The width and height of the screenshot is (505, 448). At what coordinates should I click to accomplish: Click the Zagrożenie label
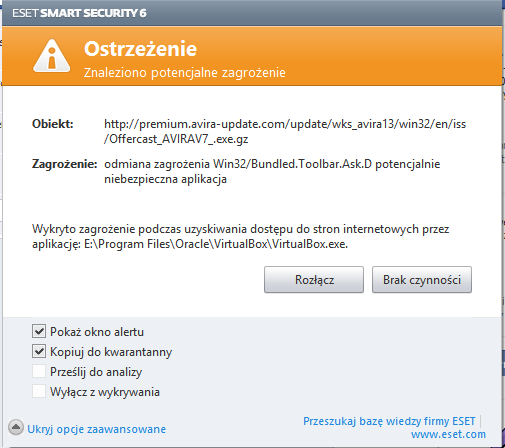[x=64, y=164]
